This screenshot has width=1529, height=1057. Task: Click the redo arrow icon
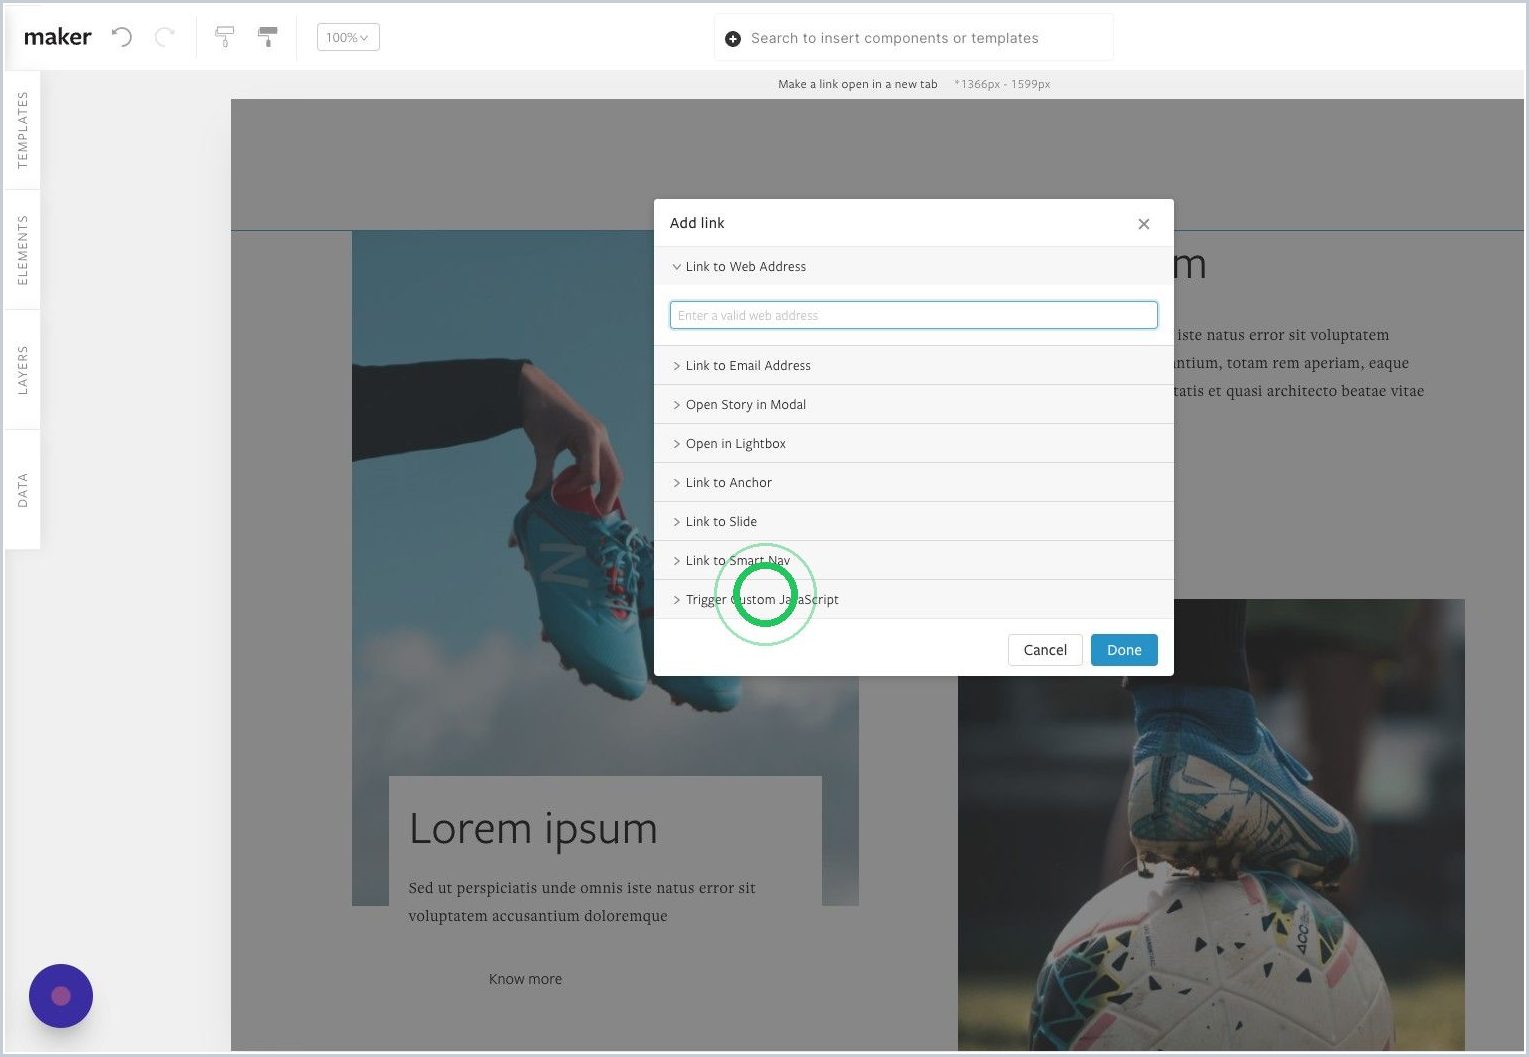(165, 37)
